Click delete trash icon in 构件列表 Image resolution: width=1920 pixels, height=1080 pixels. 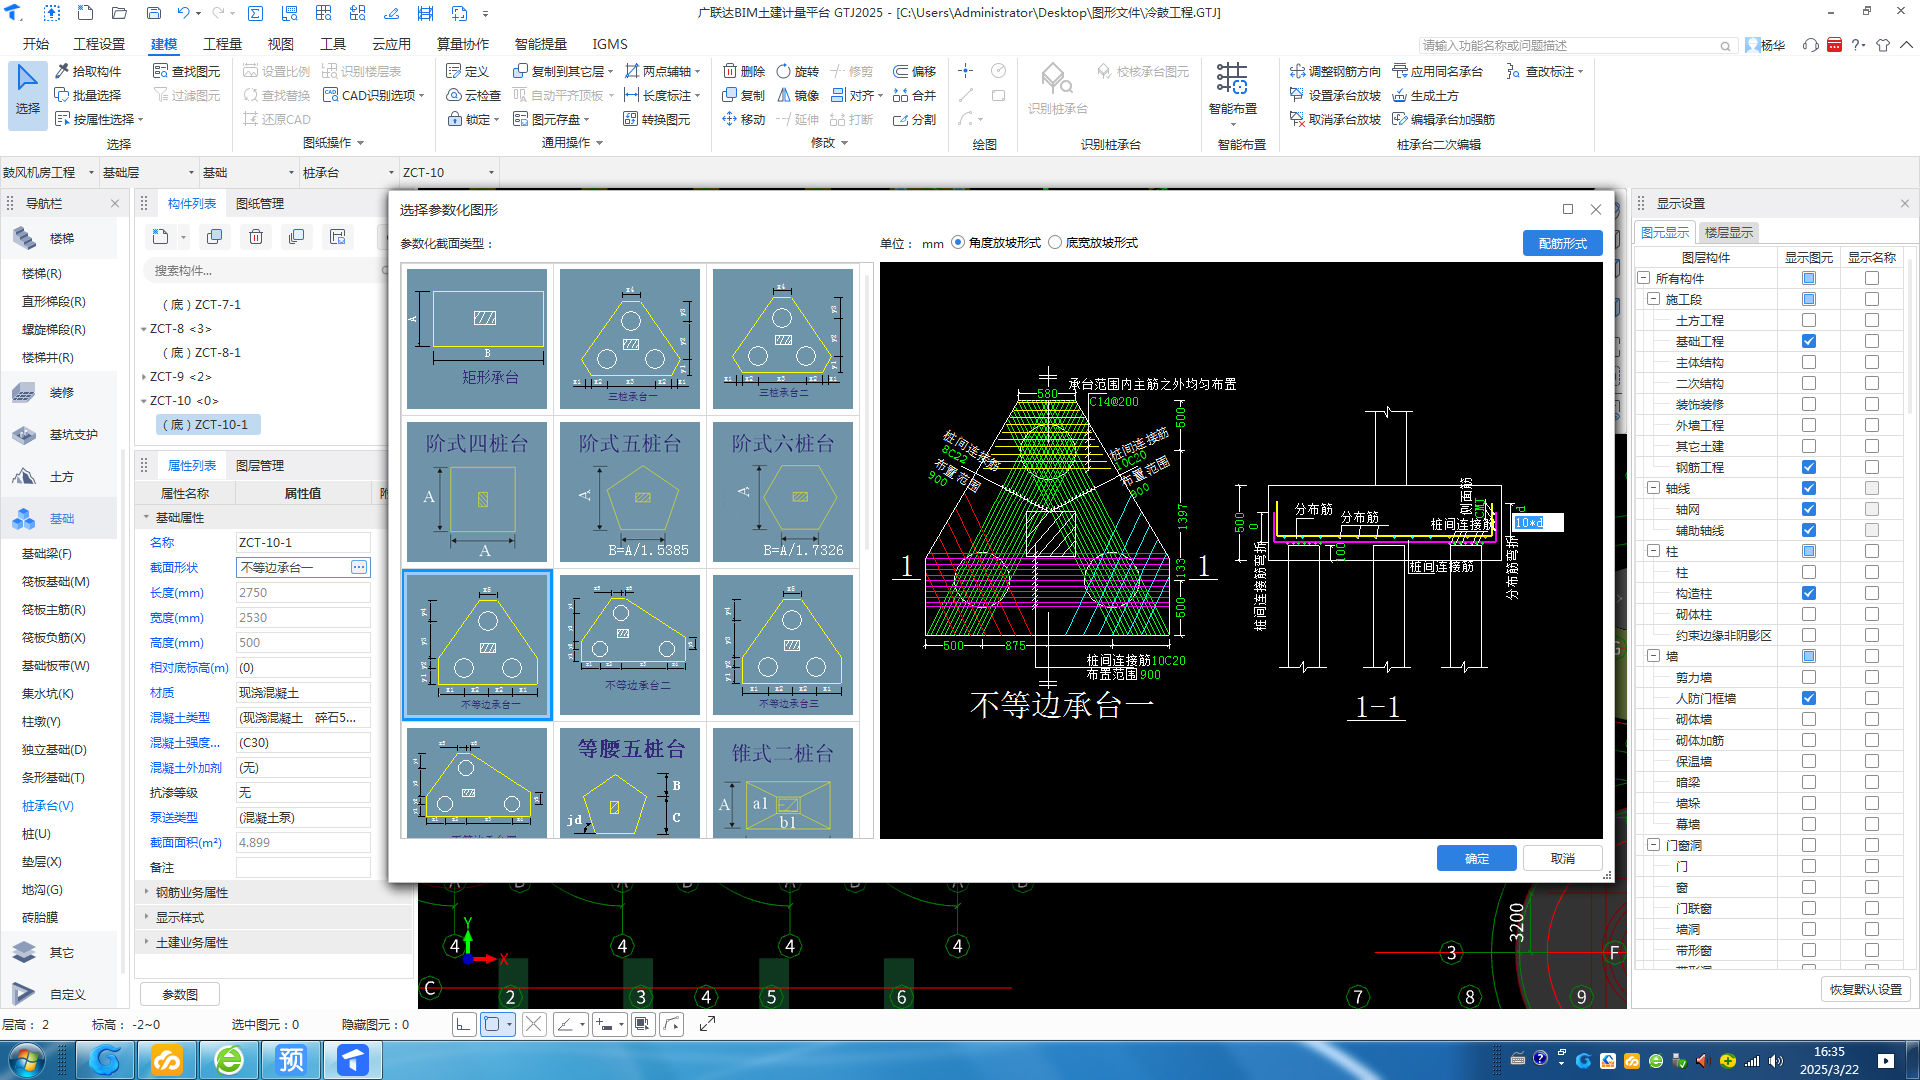(x=256, y=237)
